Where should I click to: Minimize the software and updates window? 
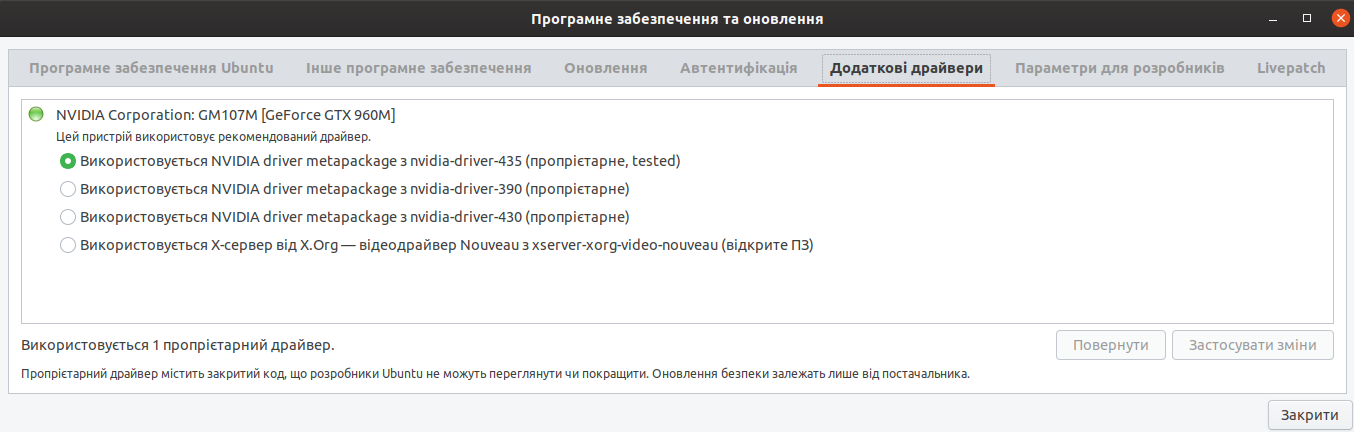(x=1274, y=19)
